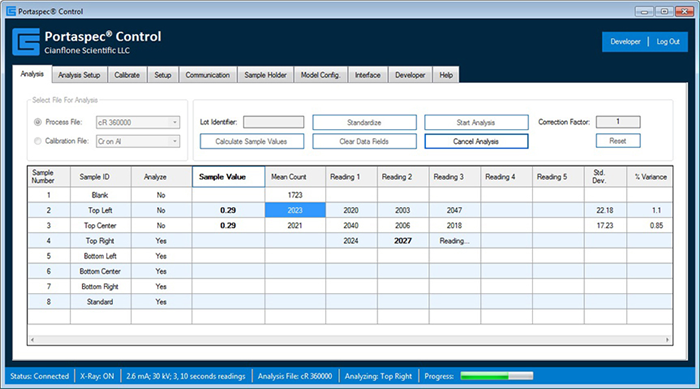Click the Reading 3 value 2047
700x389 pixels.
coord(454,210)
